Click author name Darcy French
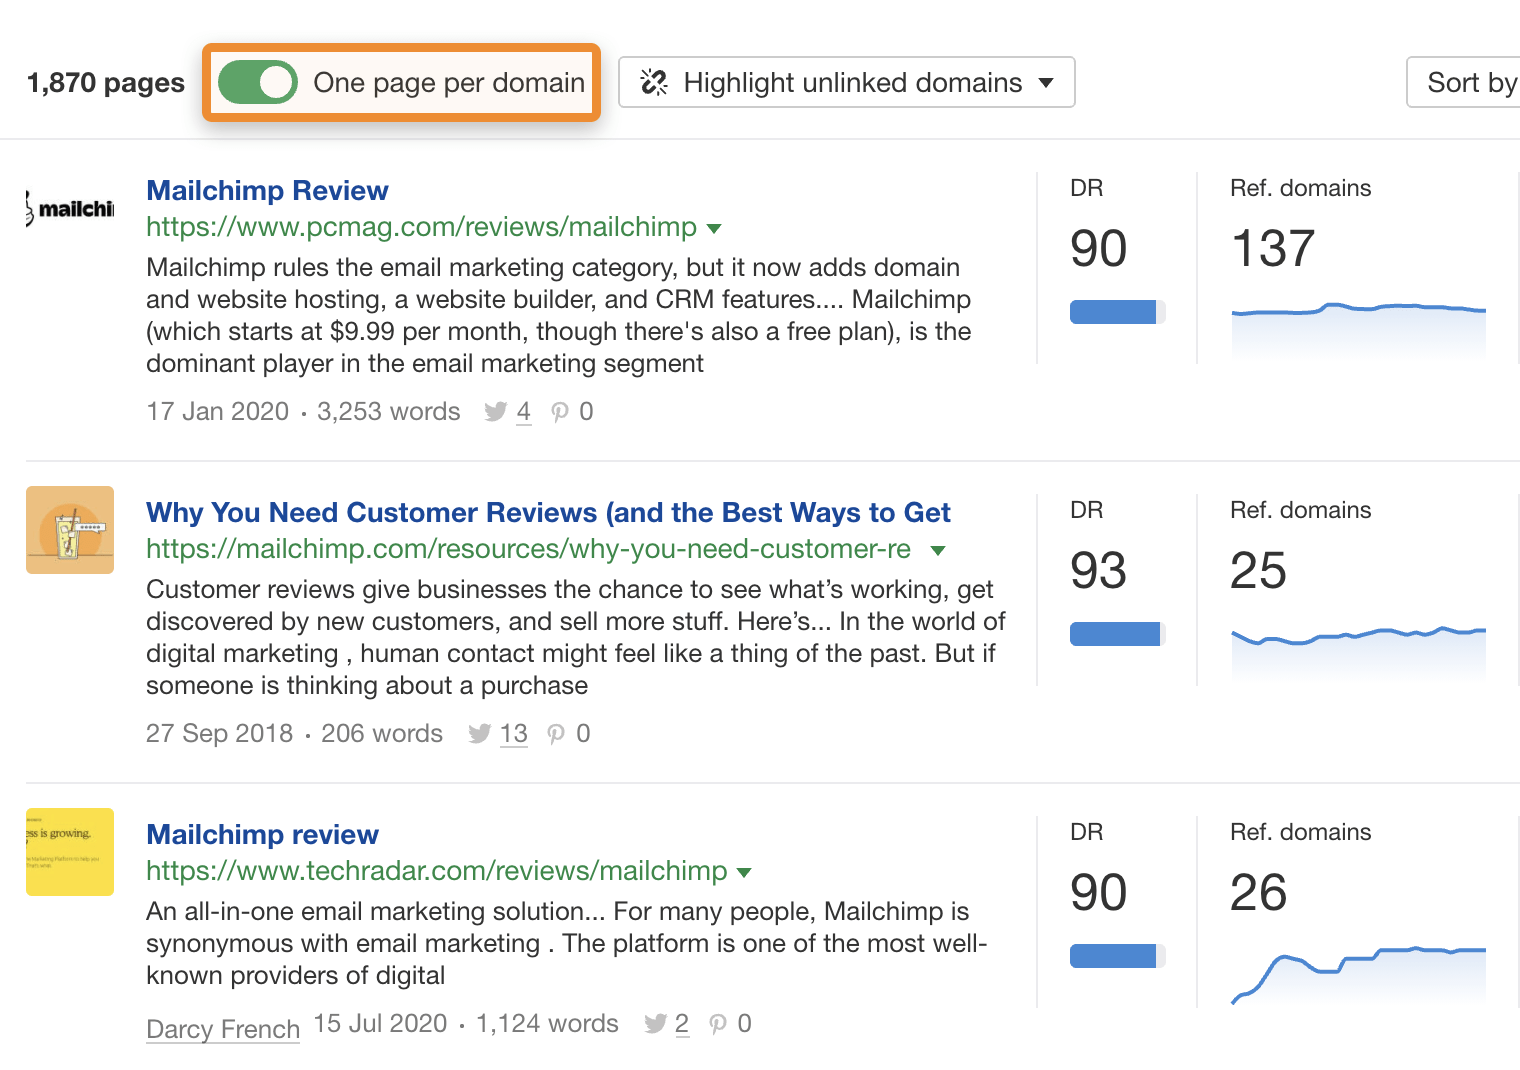Screen dimensions: 1520x1070 point(223,1029)
